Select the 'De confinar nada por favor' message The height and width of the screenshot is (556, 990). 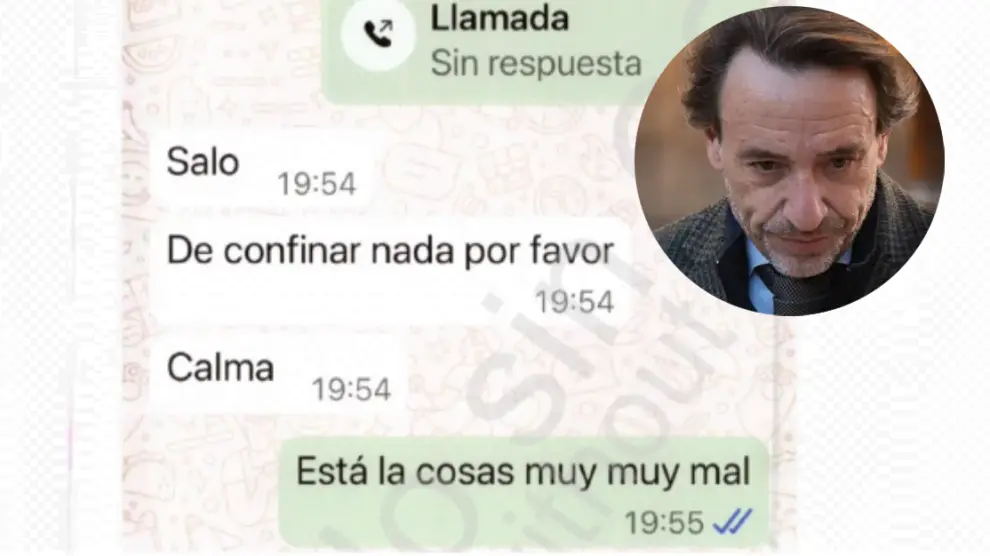pyautogui.click(x=390, y=271)
